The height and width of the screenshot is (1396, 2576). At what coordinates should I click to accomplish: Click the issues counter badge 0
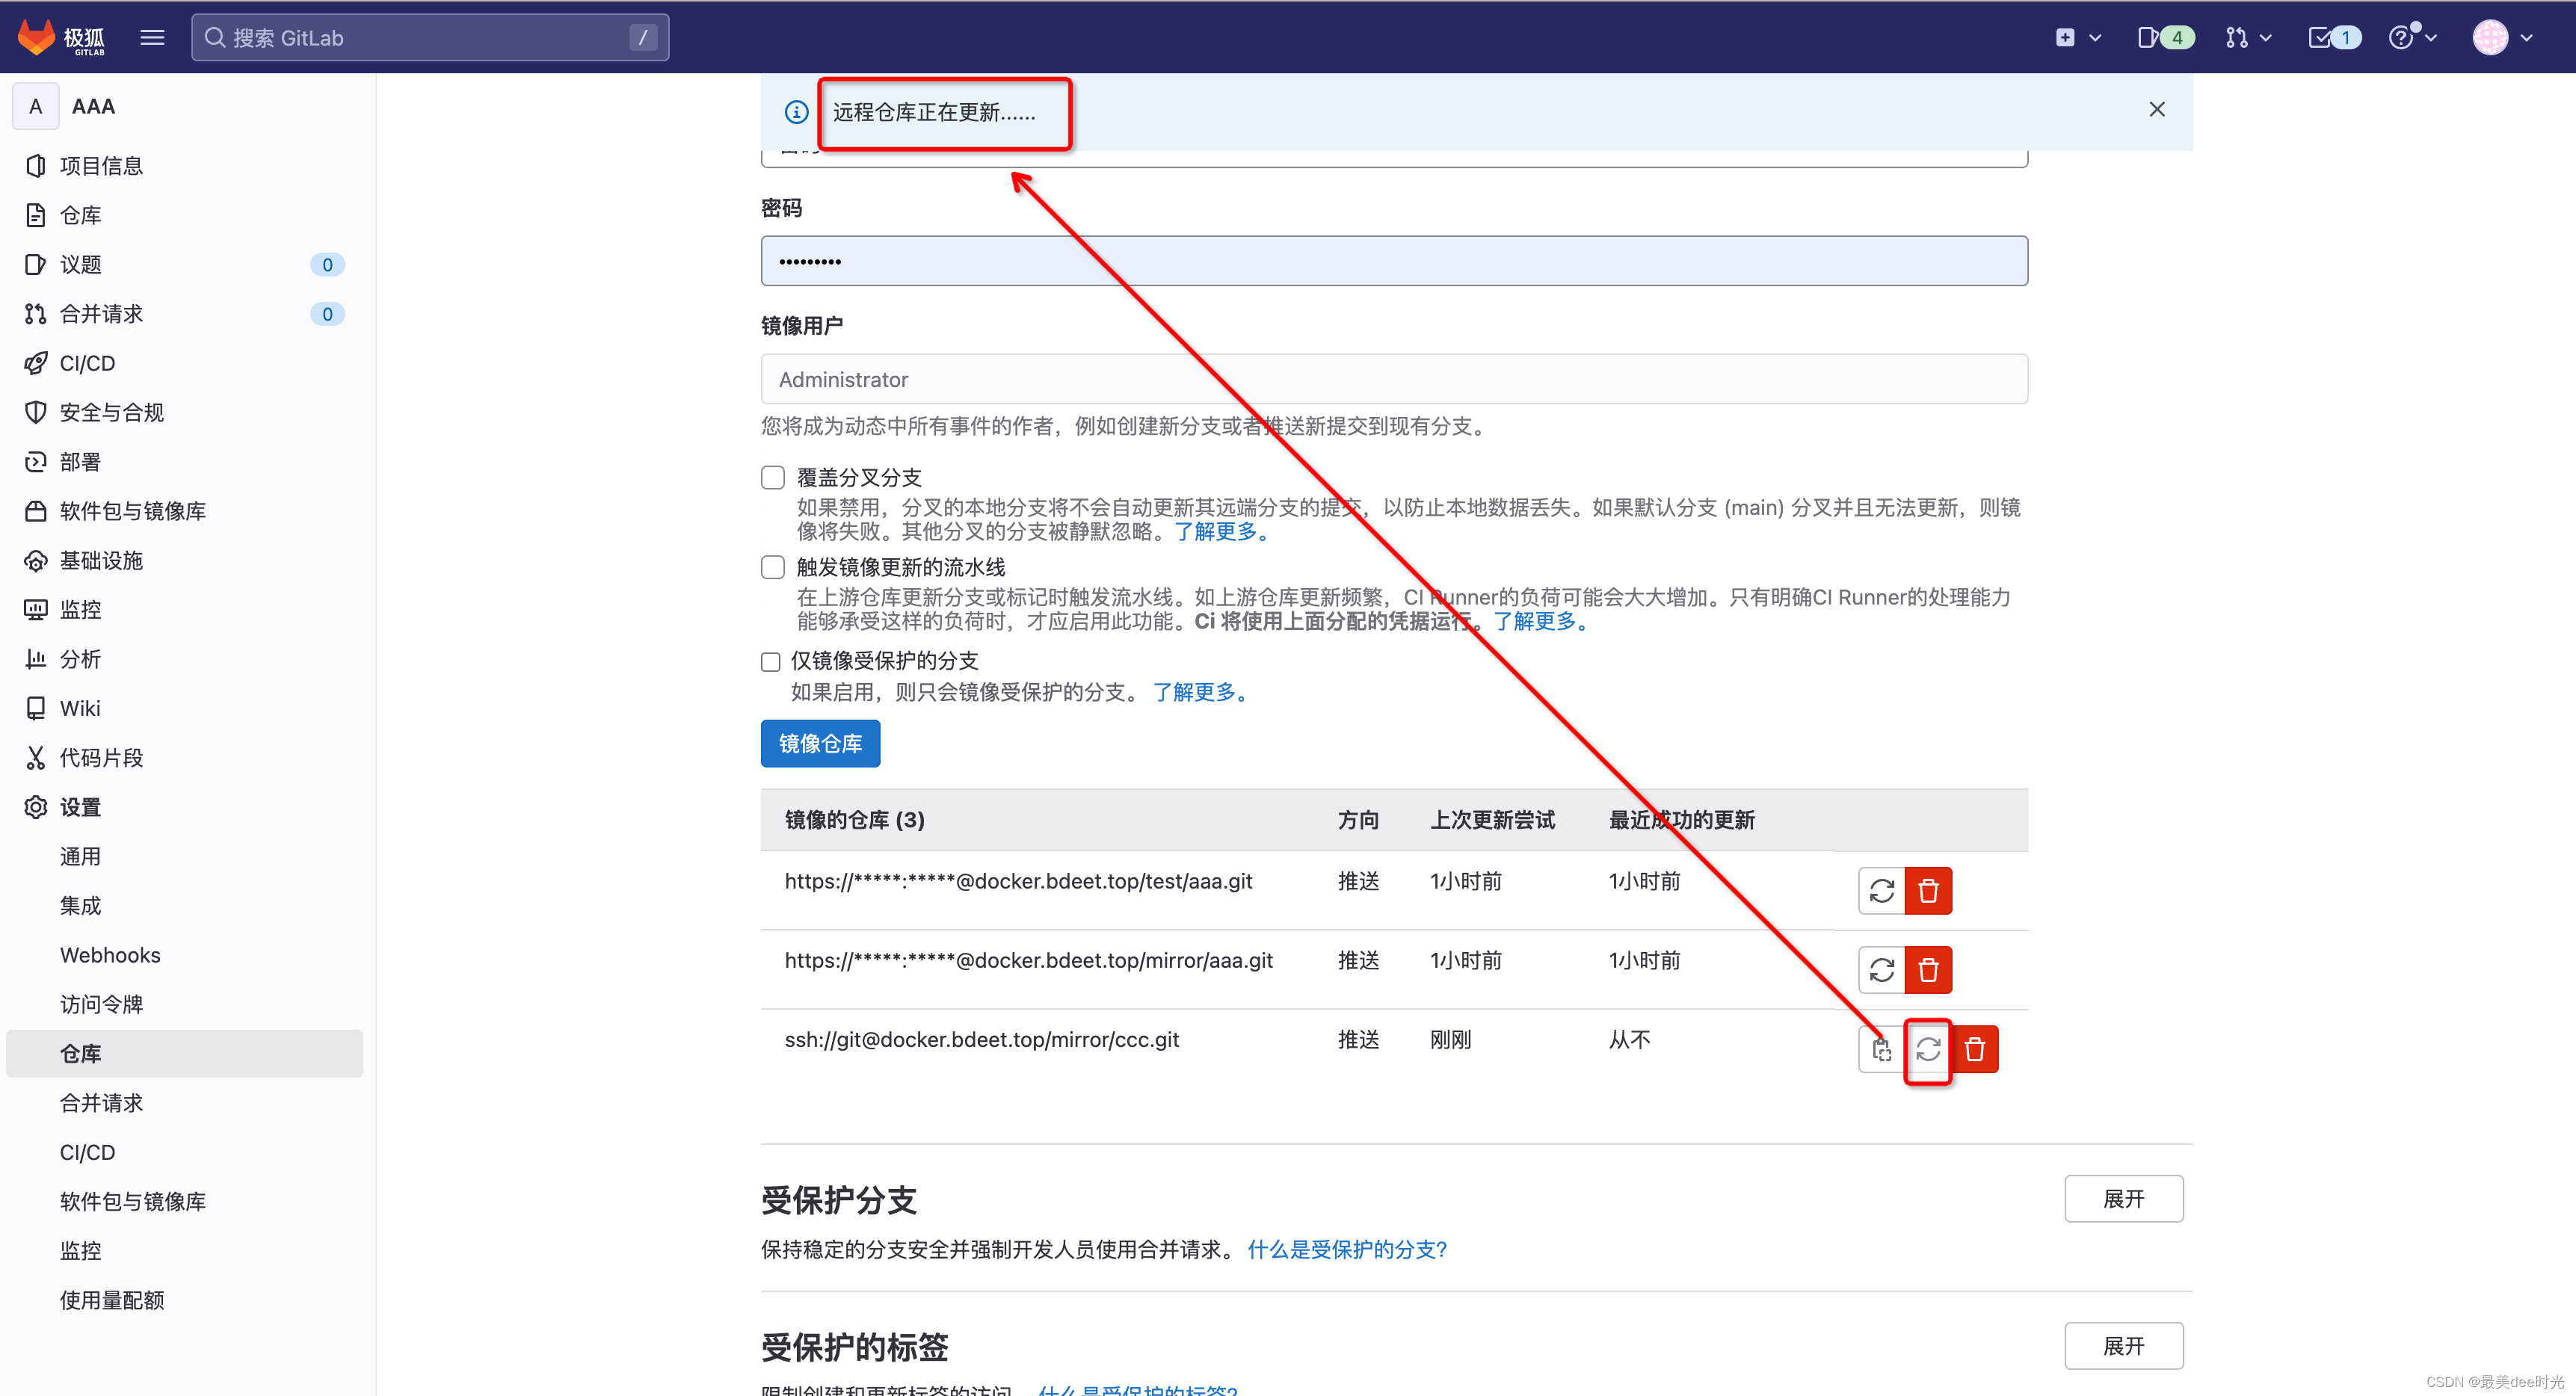pos(327,264)
